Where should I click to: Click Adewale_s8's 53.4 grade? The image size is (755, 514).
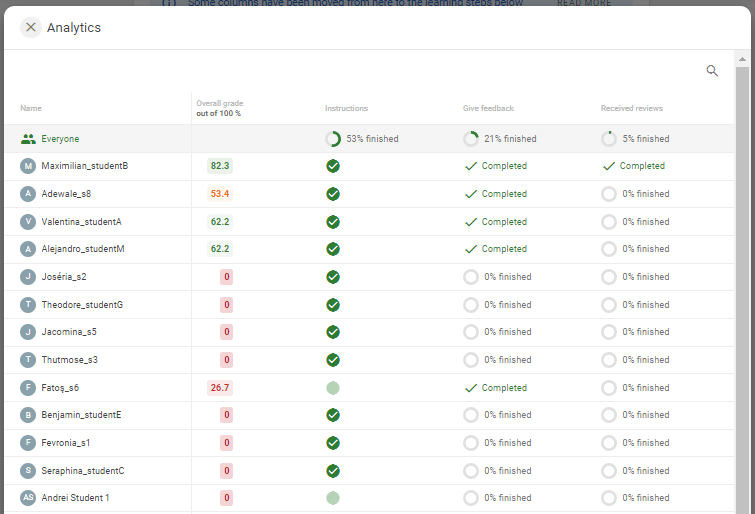point(220,194)
